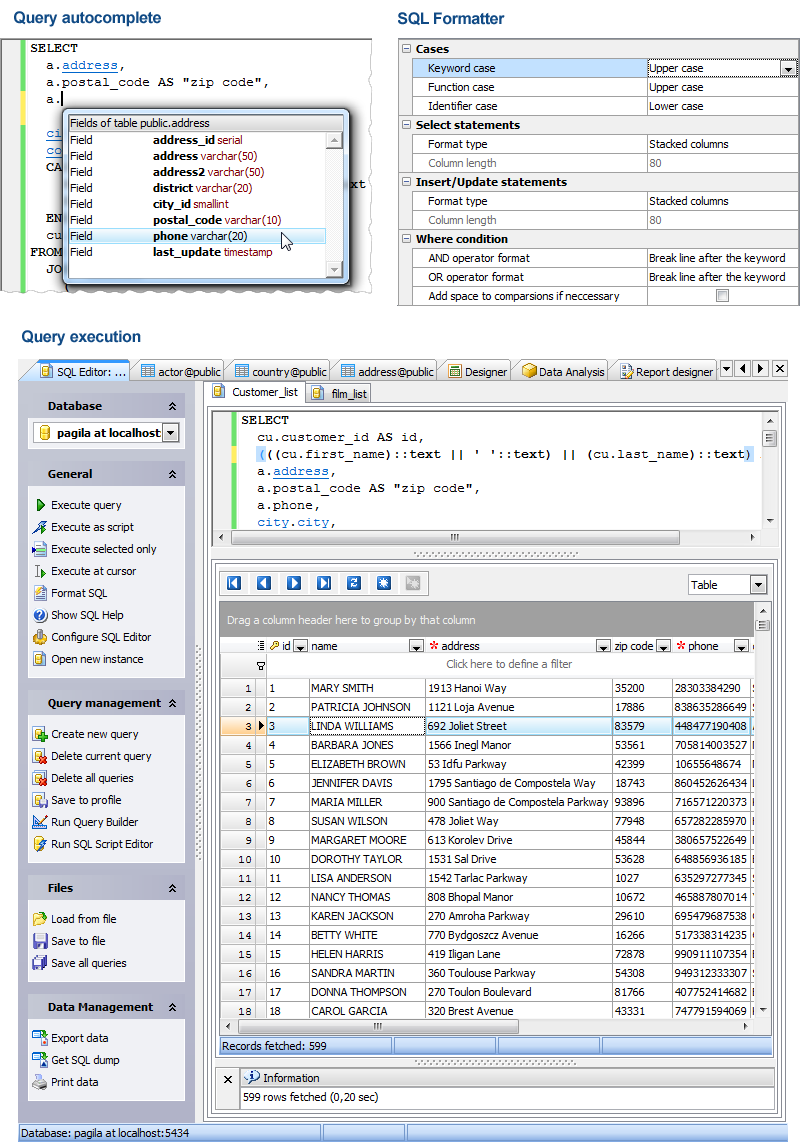Open the Keyword case dropdown

point(789,68)
